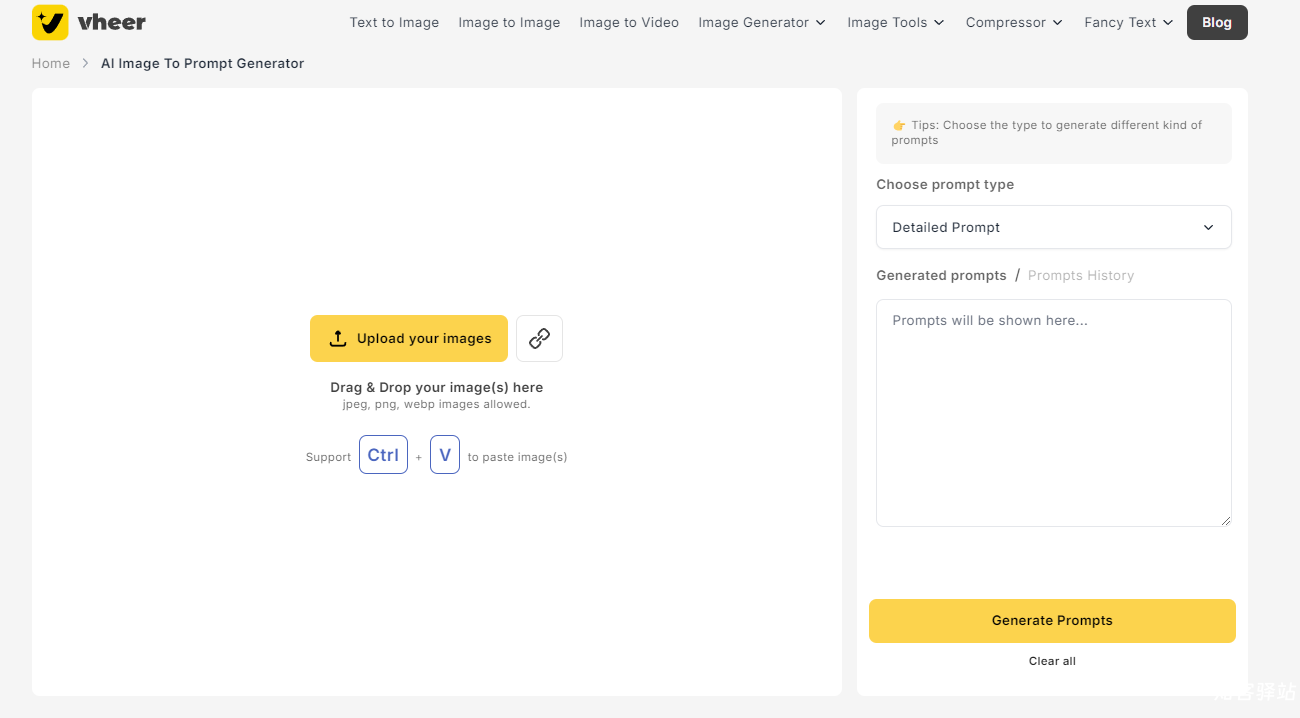Open the Fancy Text dropdown
Viewport: 1300px width, 718px height.
(1128, 22)
